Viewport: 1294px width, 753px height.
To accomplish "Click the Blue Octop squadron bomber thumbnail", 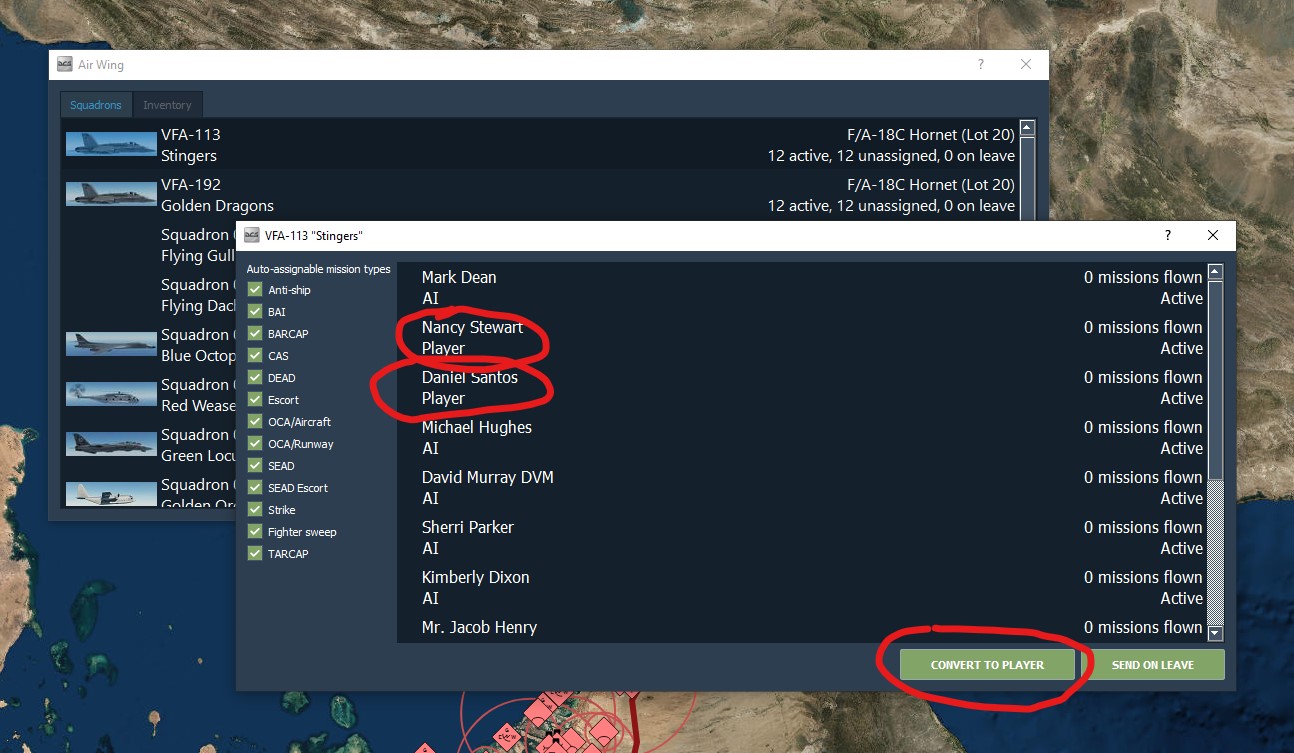I will click(x=111, y=344).
